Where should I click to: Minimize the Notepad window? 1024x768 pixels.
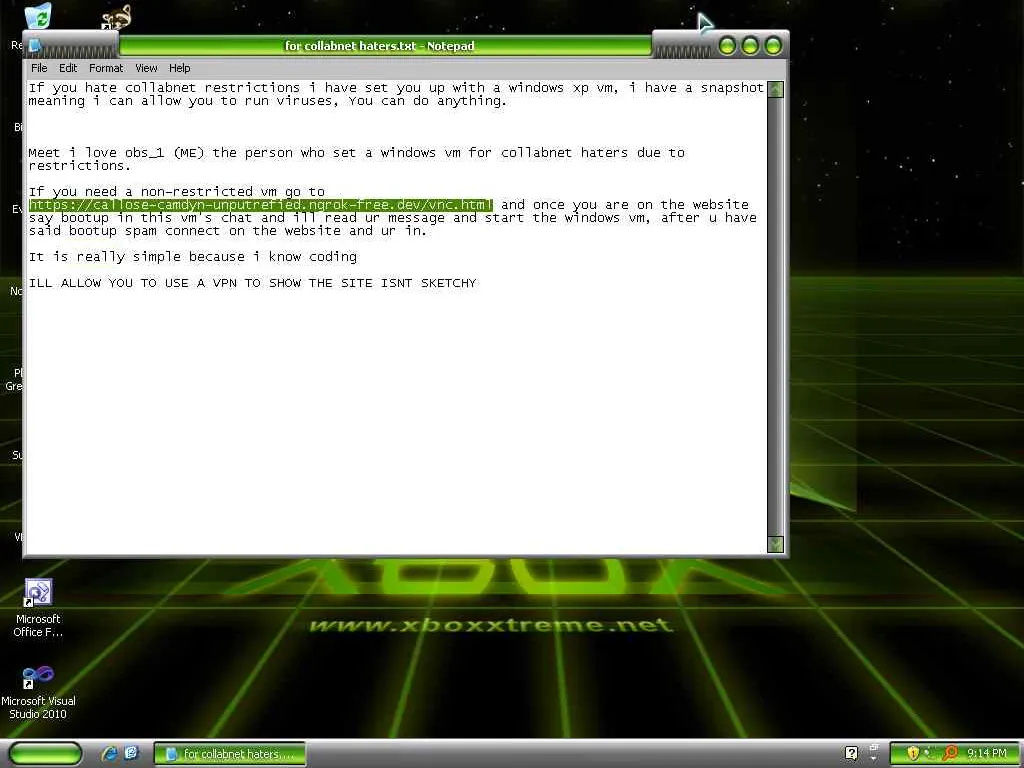coord(727,46)
